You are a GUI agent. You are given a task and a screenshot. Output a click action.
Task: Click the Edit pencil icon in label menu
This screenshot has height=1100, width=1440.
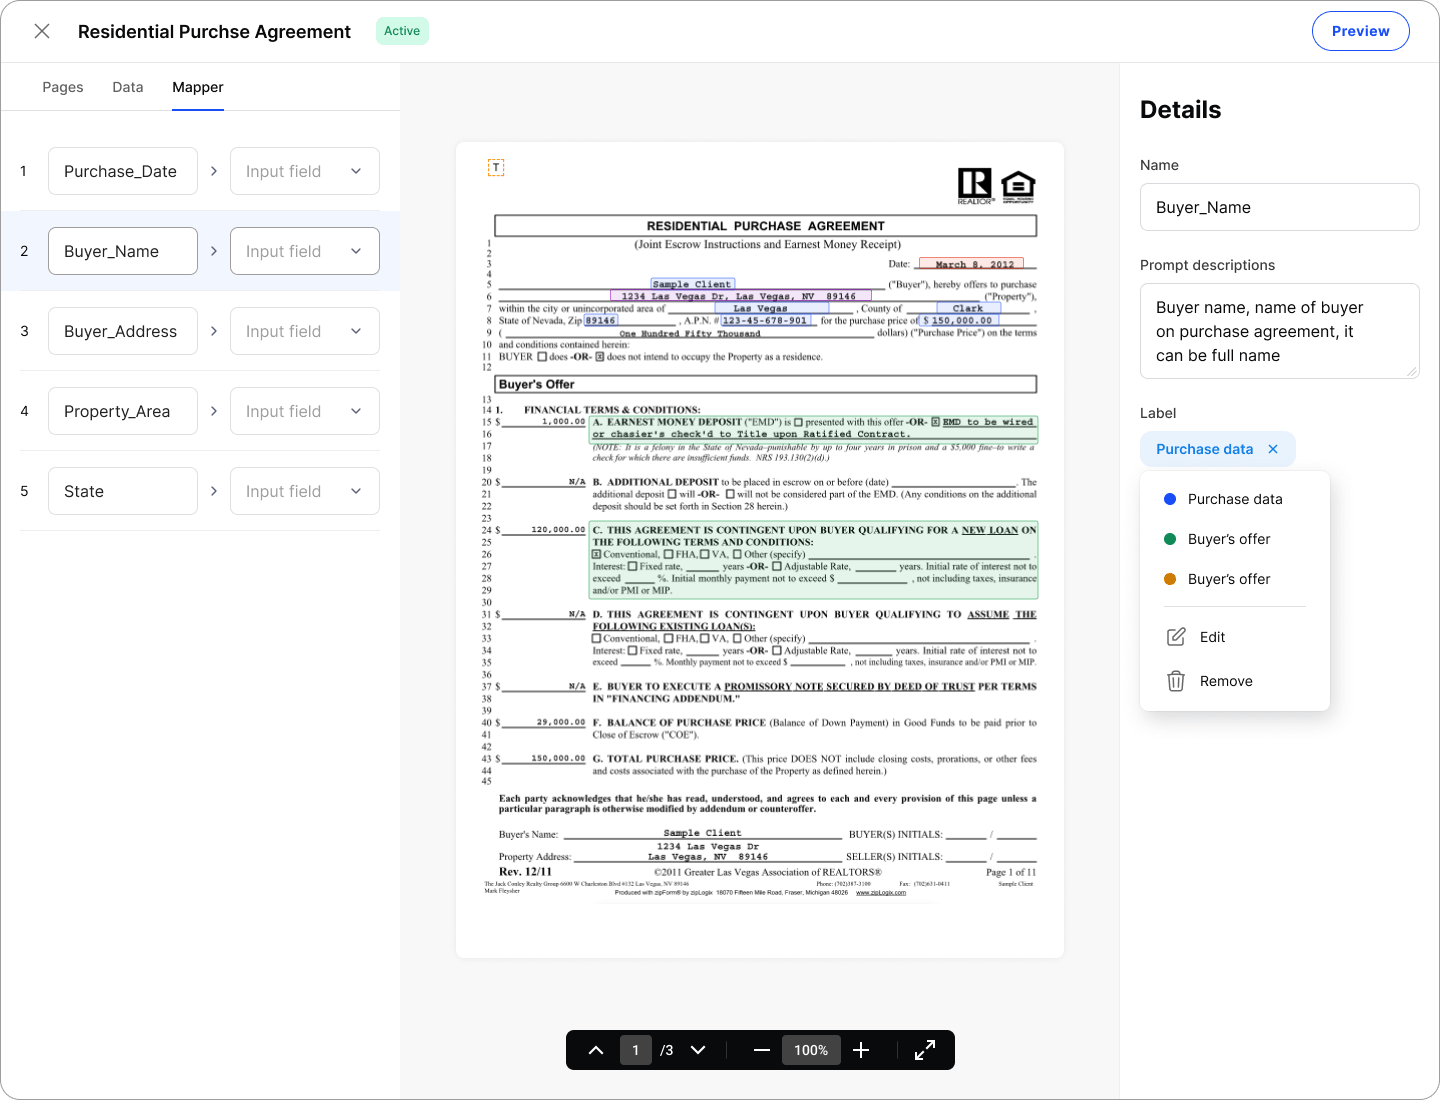coord(1176,637)
